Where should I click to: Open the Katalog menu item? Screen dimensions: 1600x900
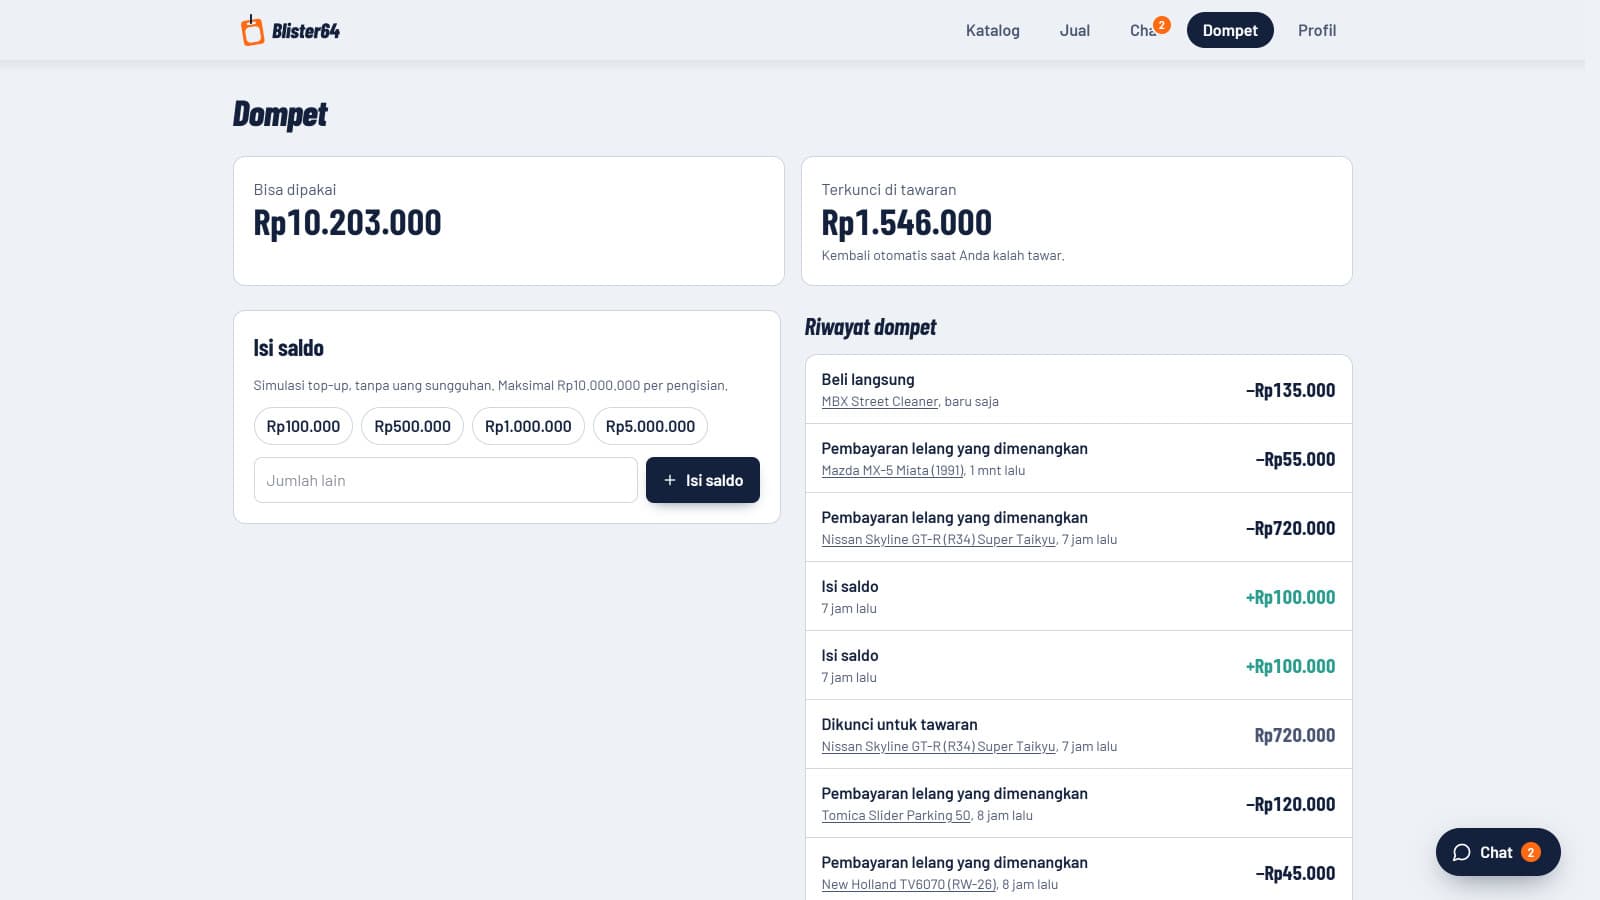point(993,31)
